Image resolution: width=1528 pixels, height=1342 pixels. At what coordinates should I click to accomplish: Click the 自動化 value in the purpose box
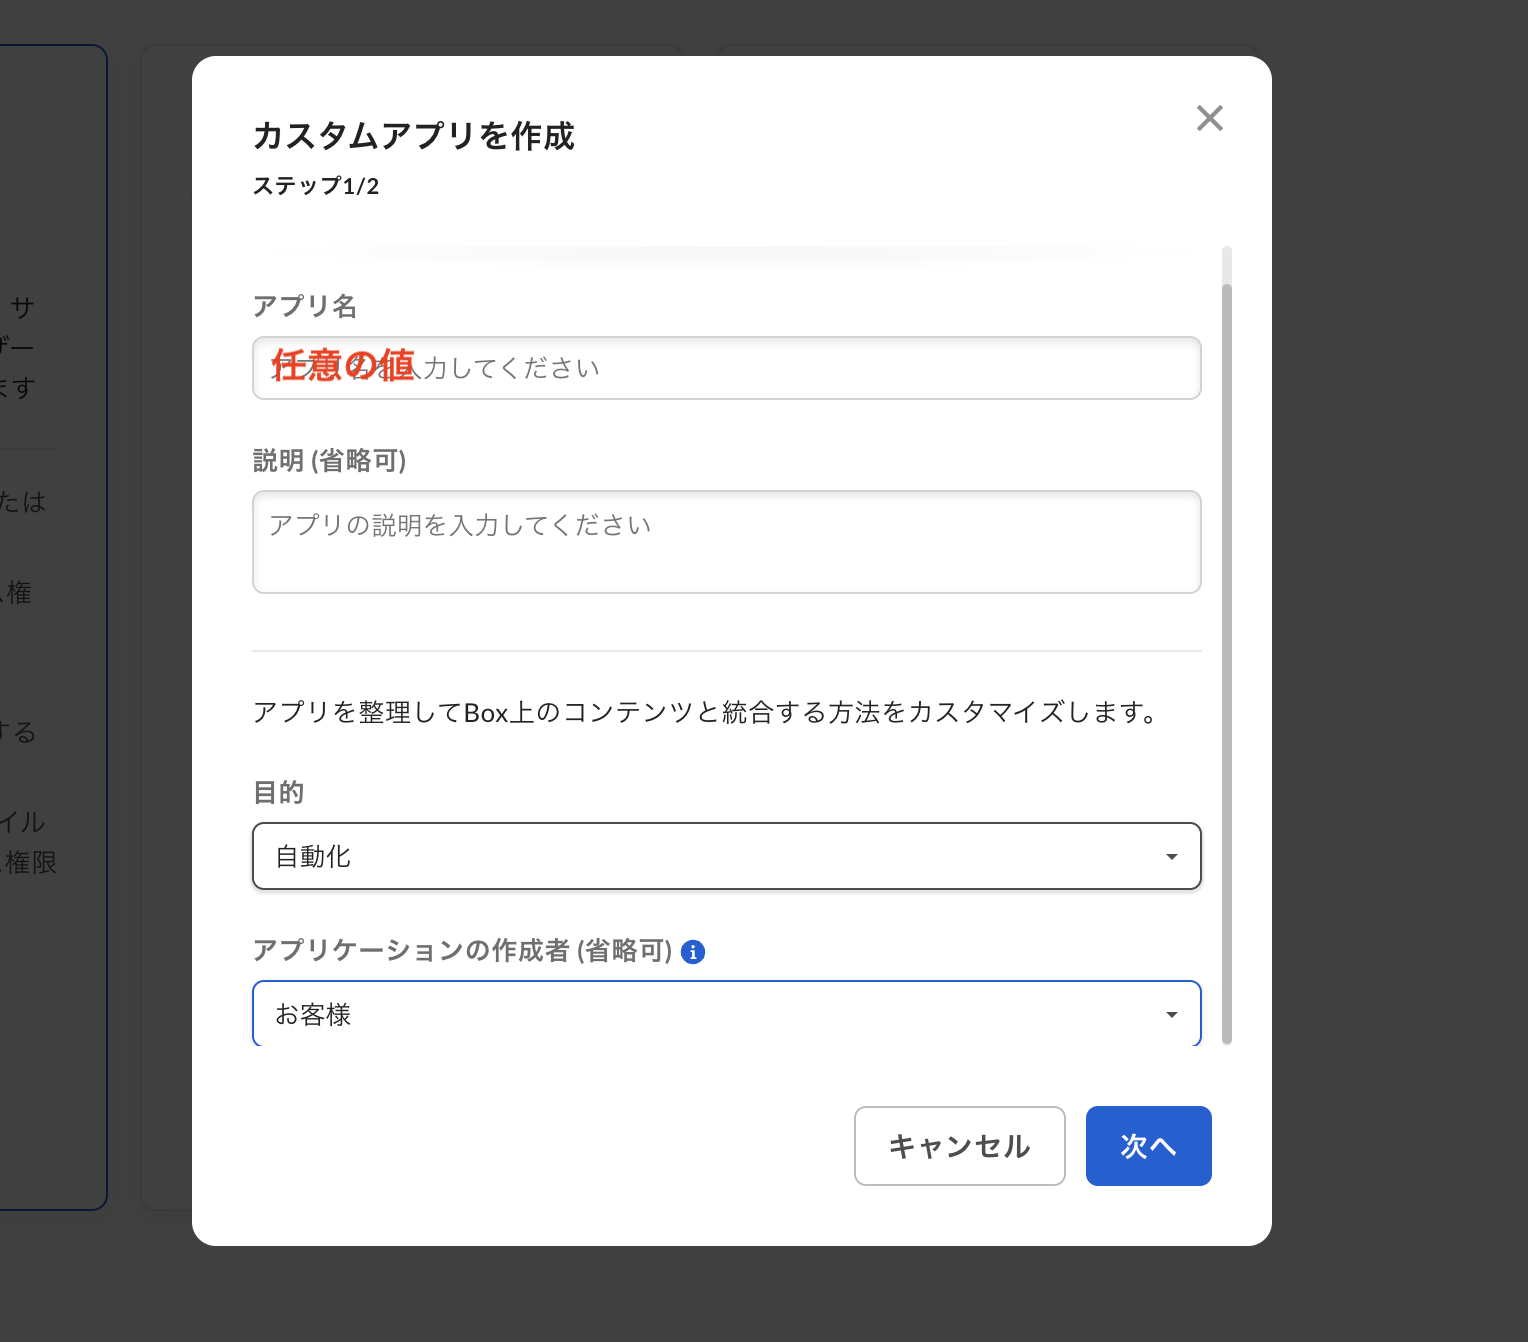312,856
